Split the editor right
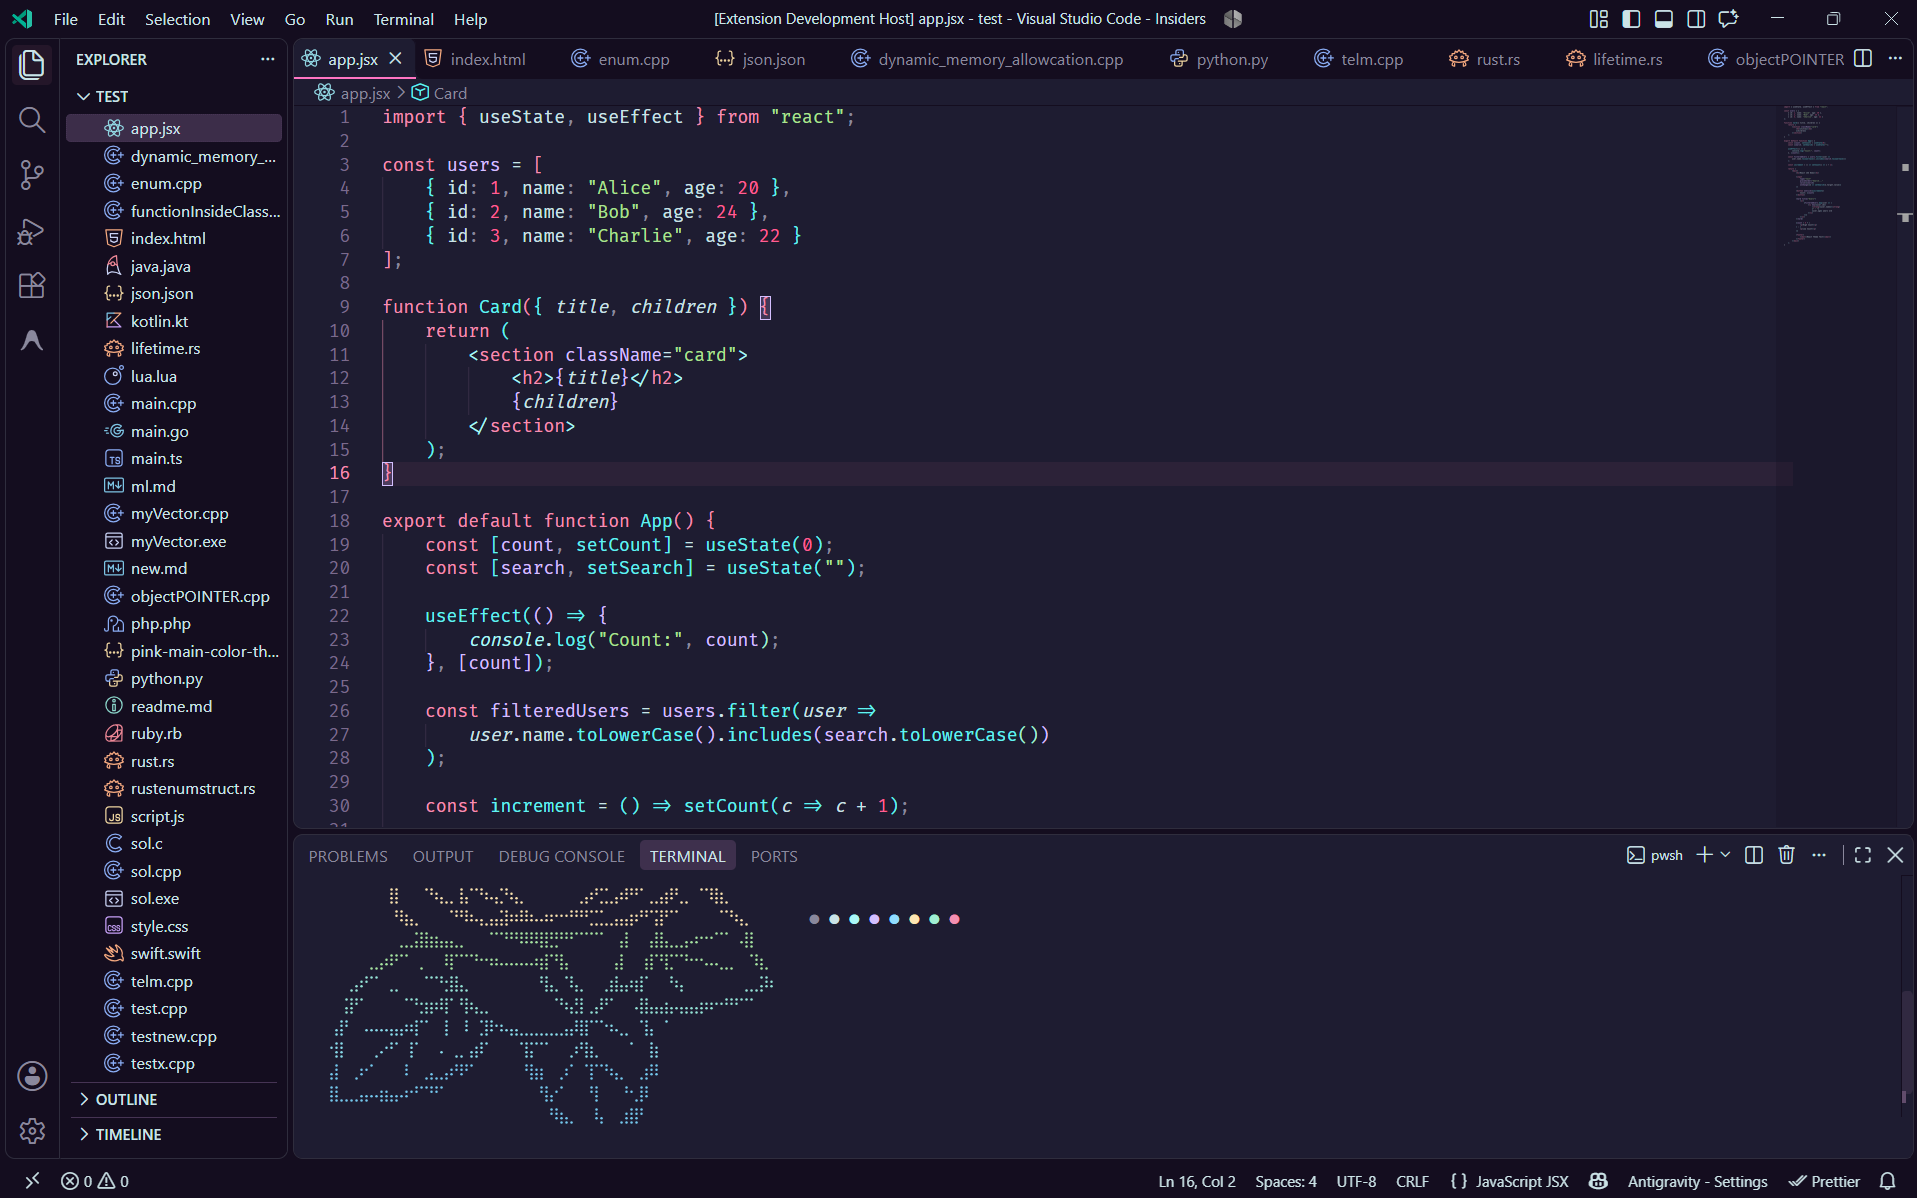 coord(1862,59)
